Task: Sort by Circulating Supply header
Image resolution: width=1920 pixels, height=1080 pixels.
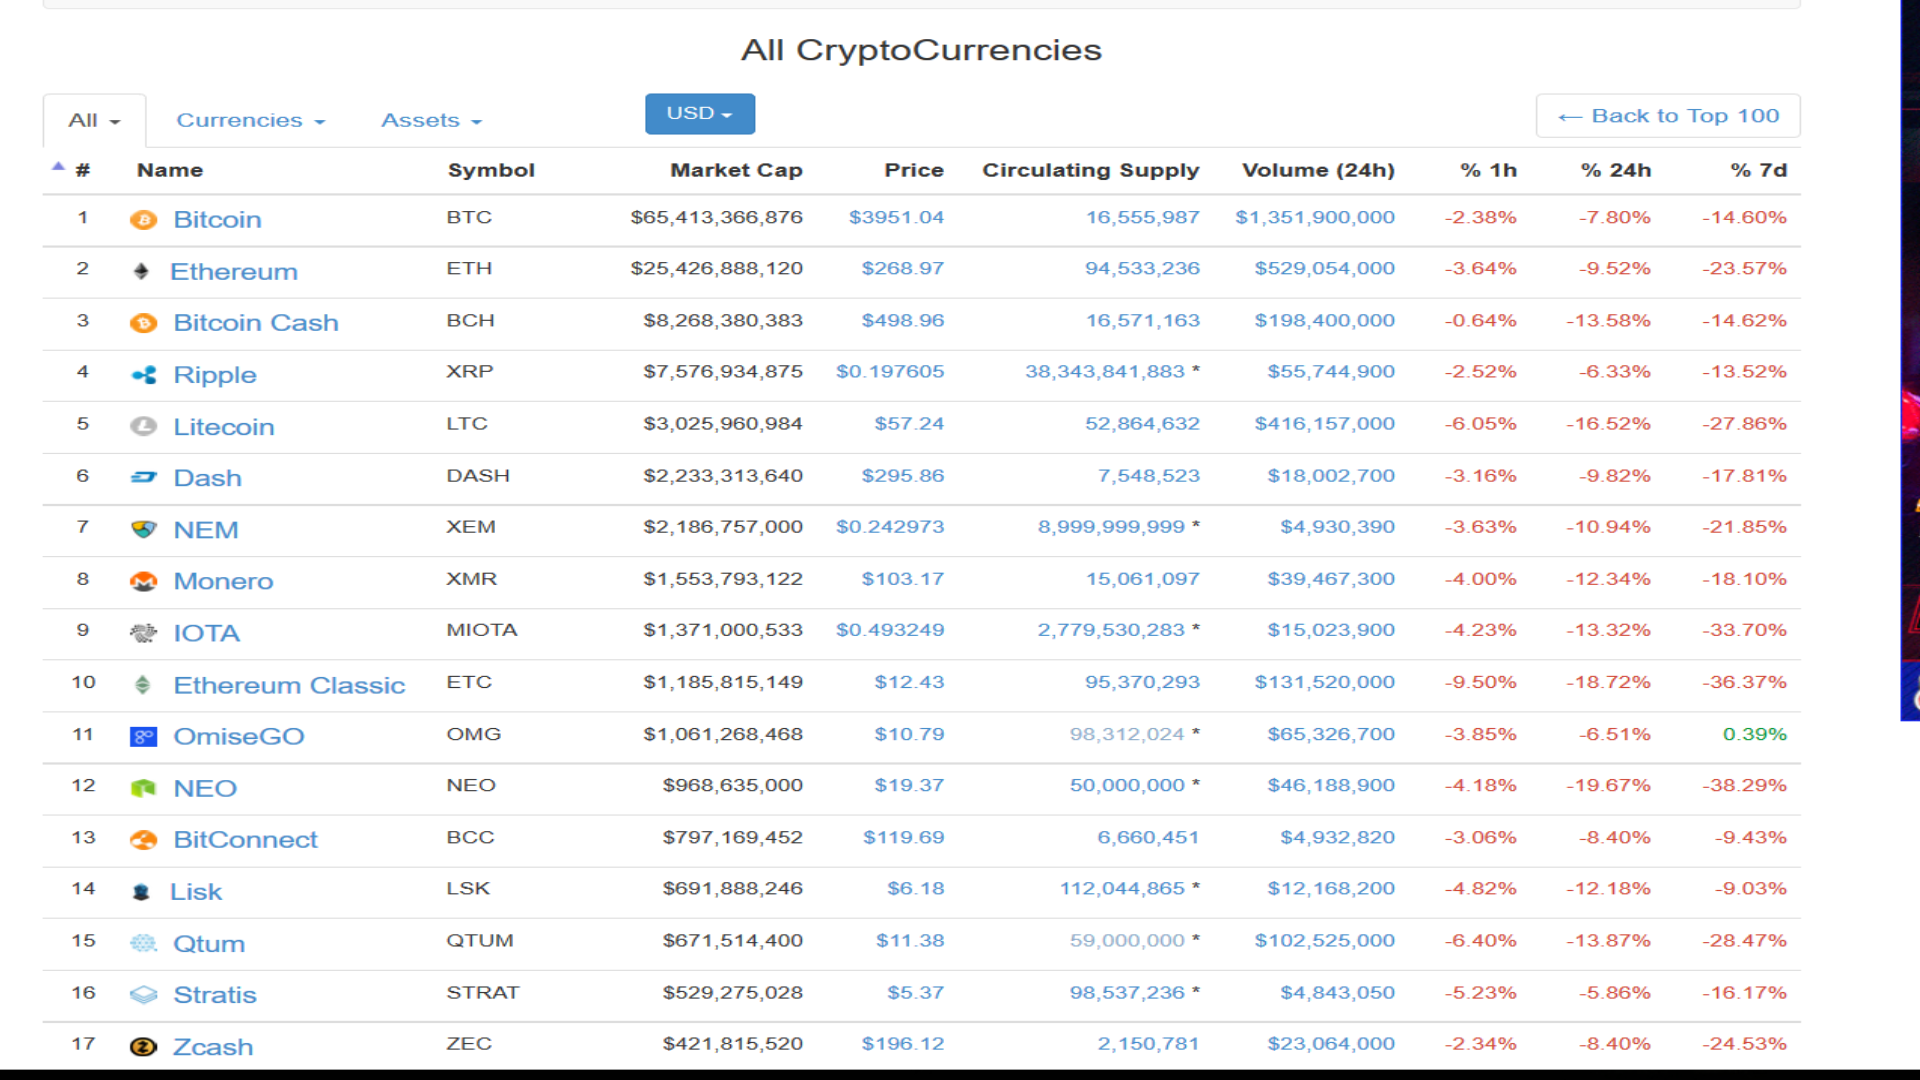Action: click(x=1091, y=171)
